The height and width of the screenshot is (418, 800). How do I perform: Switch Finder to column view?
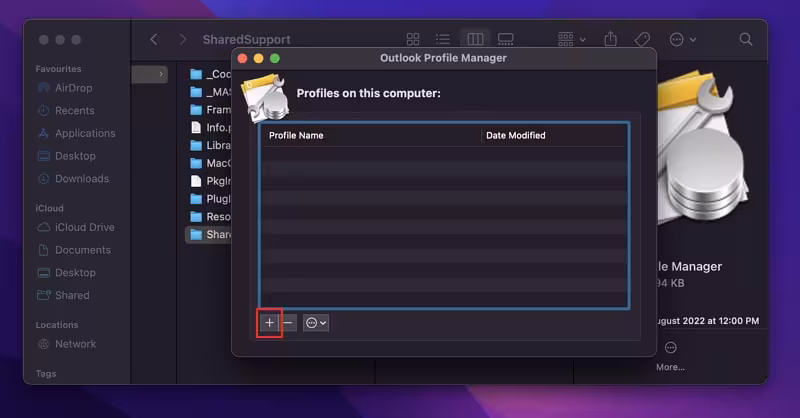point(475,39)
